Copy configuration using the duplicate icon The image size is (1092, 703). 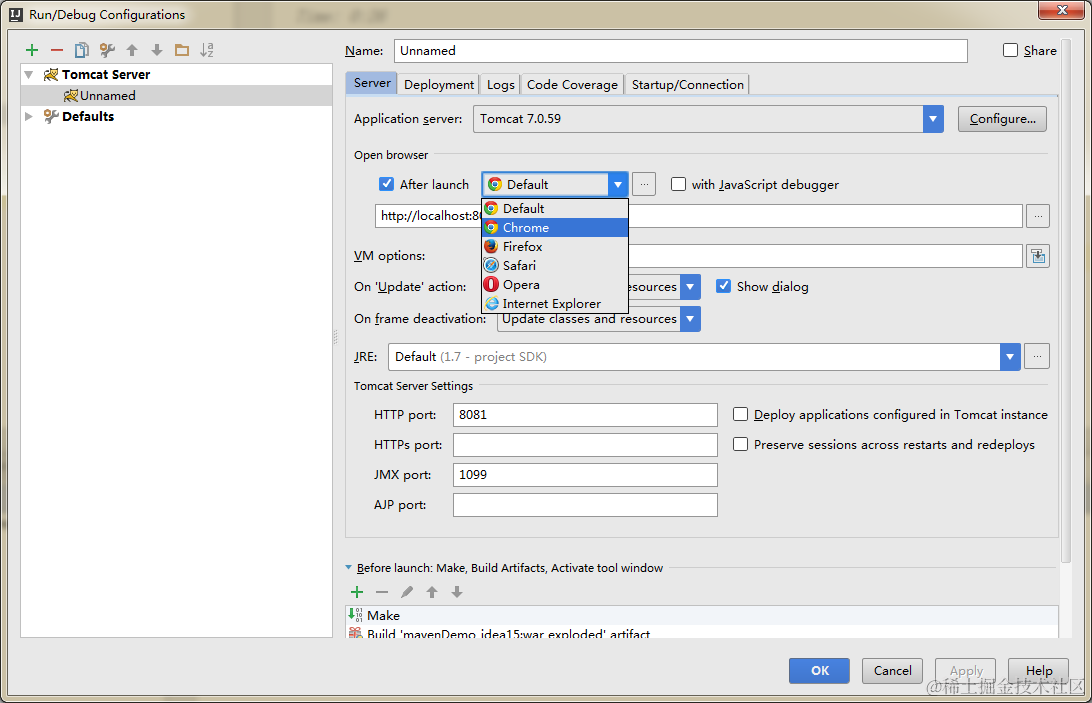(x=81, y=49)
